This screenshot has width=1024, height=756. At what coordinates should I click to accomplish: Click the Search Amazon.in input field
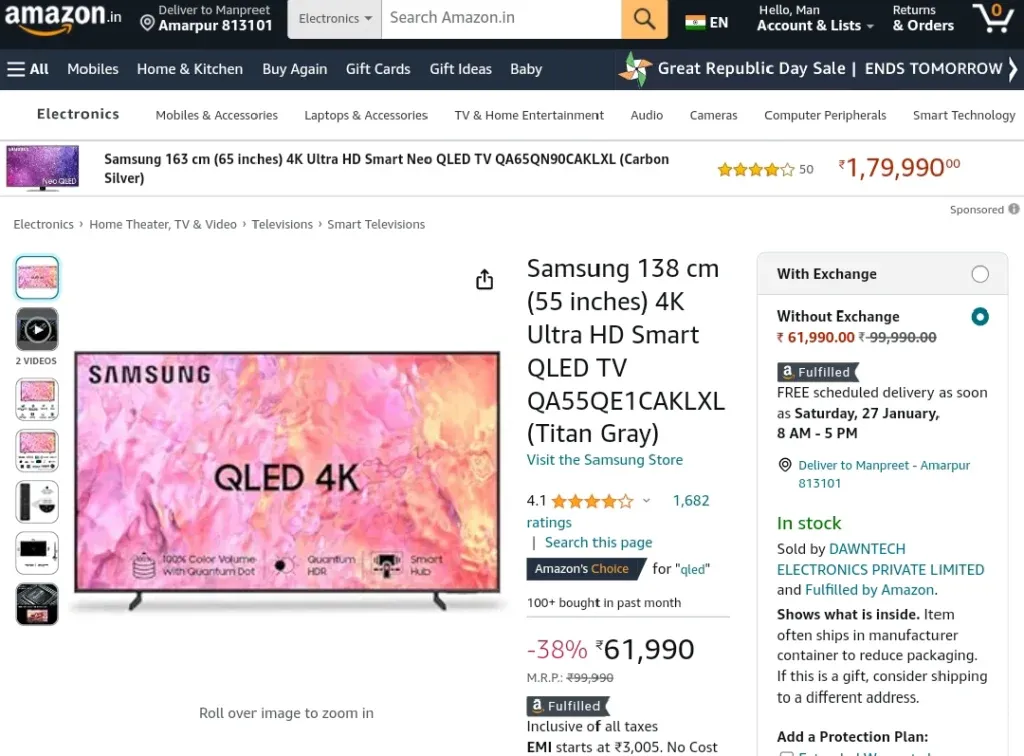502,19
